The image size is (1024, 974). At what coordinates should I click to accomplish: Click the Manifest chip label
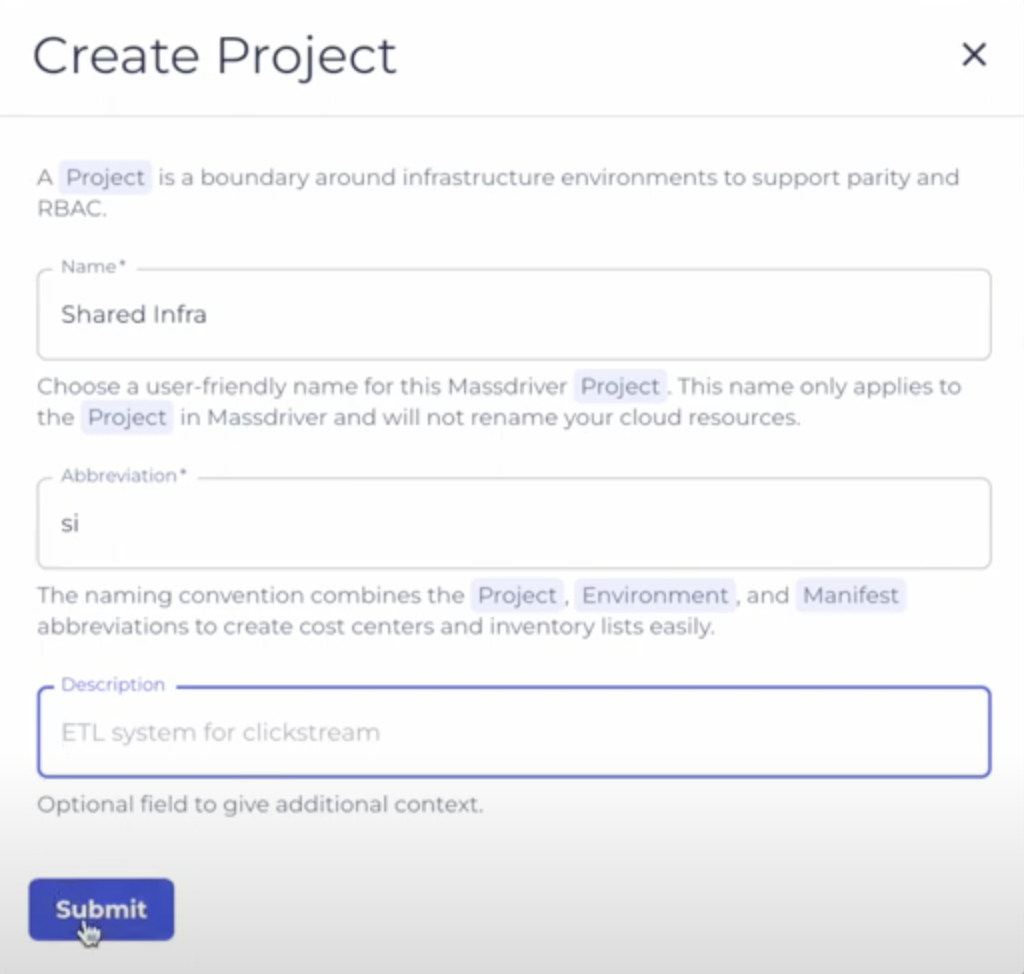pos(851,595)
